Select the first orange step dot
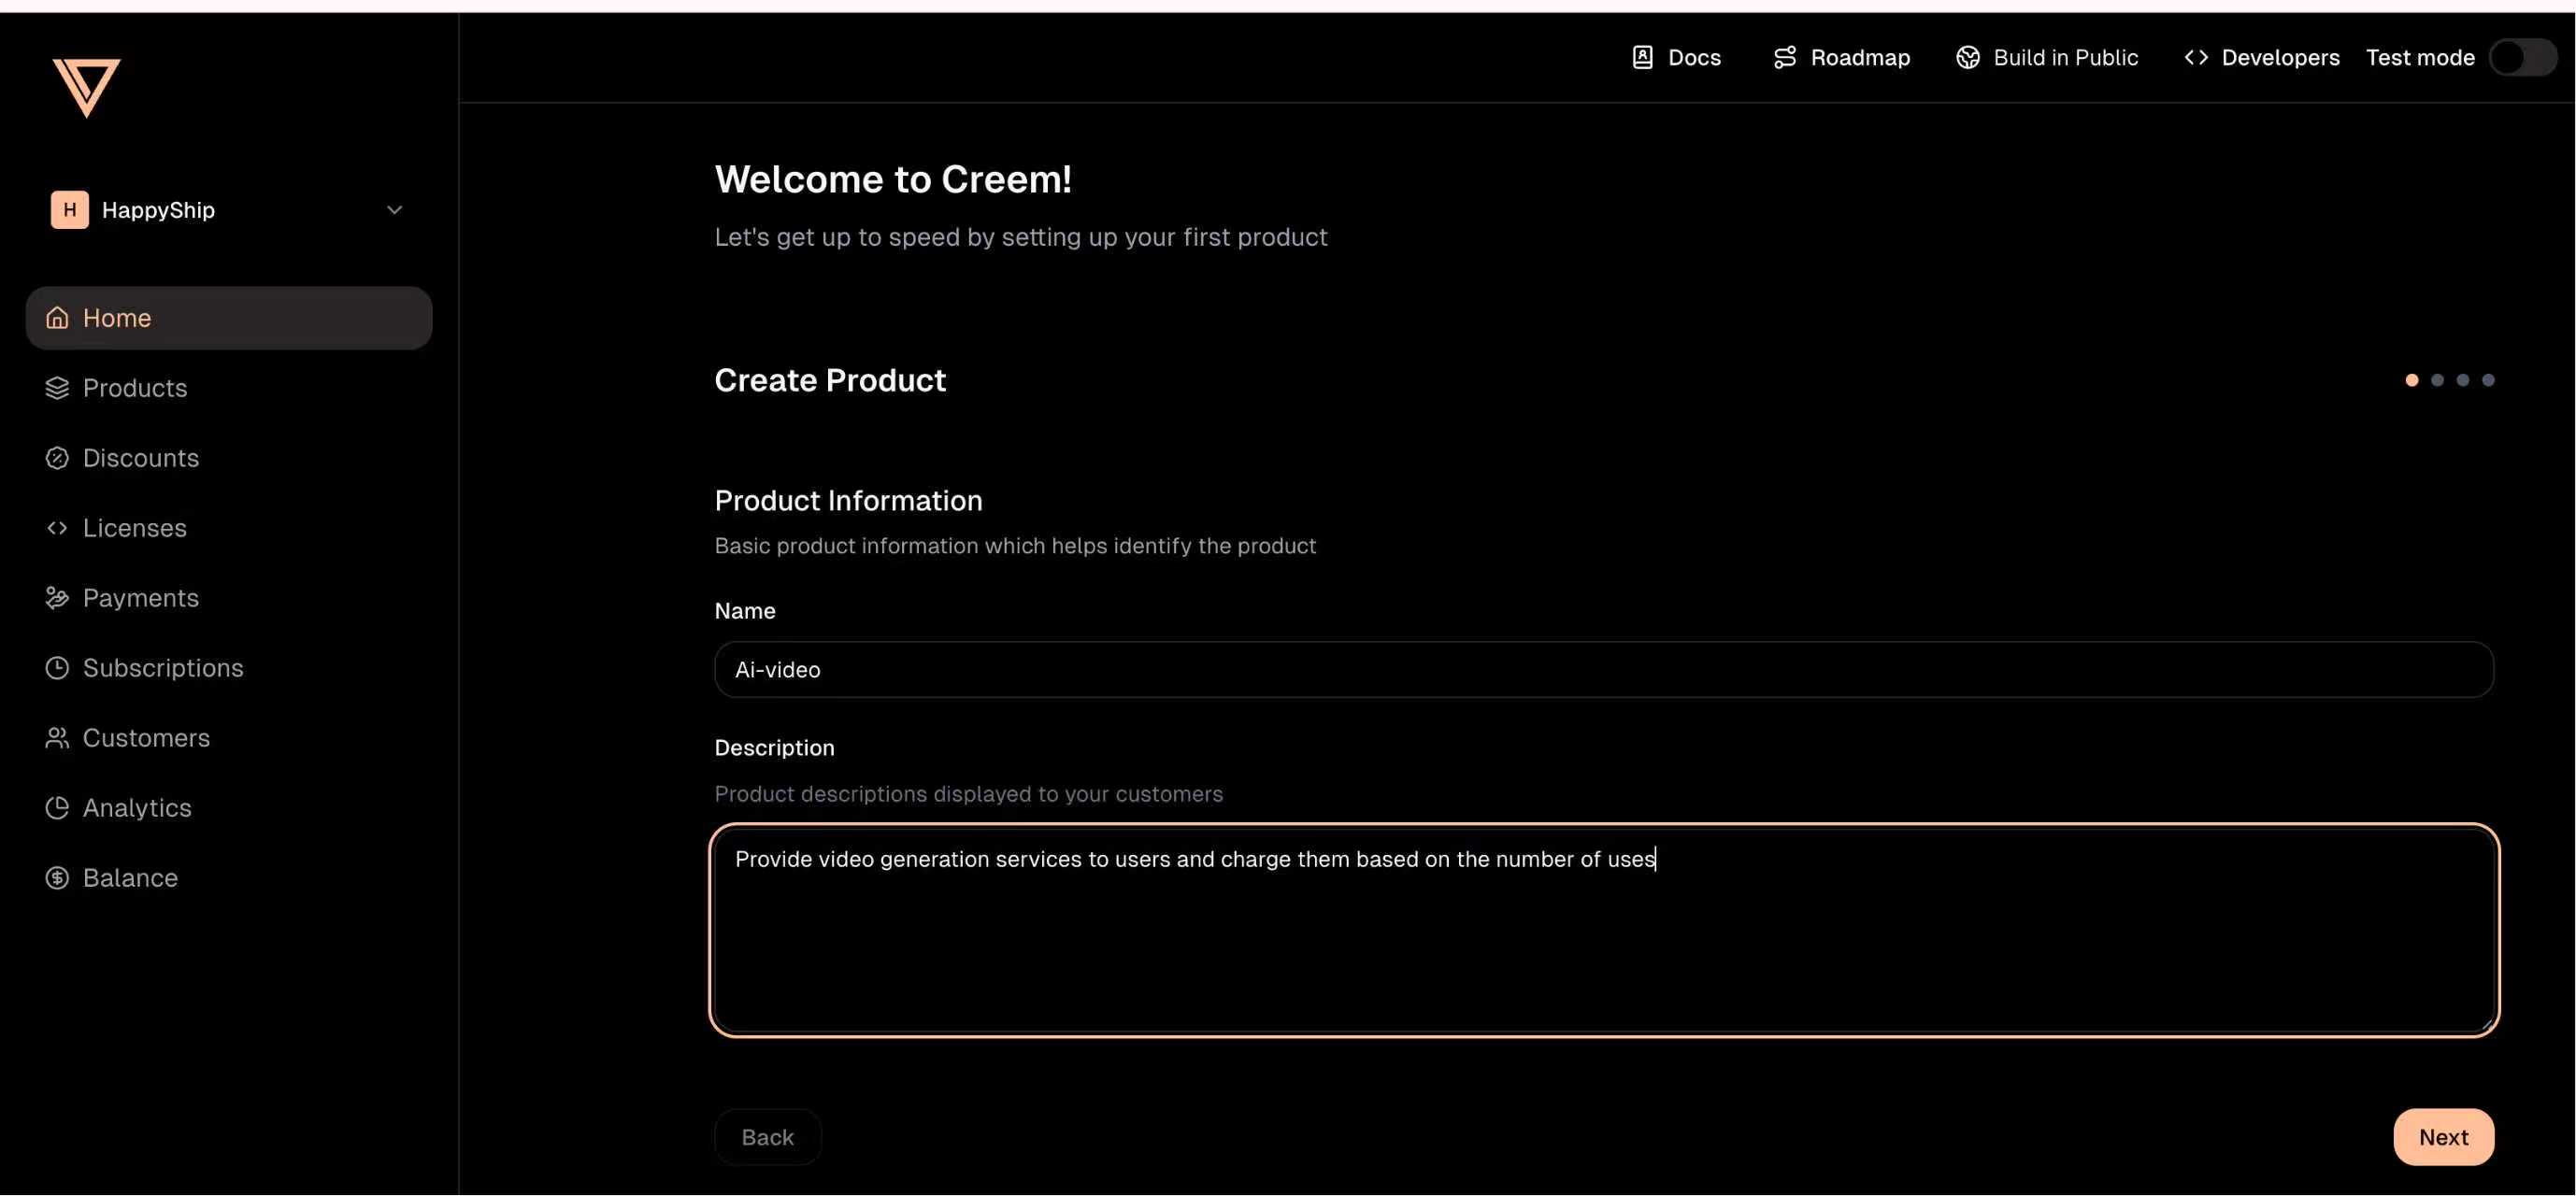This screenshot has width=2576, height=1196. [2411, 380]
